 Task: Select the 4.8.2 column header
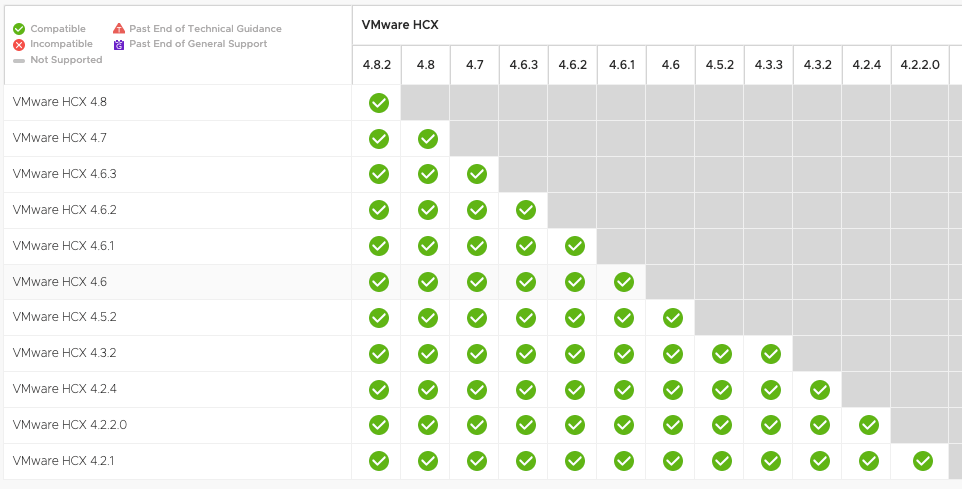(377, 65)
